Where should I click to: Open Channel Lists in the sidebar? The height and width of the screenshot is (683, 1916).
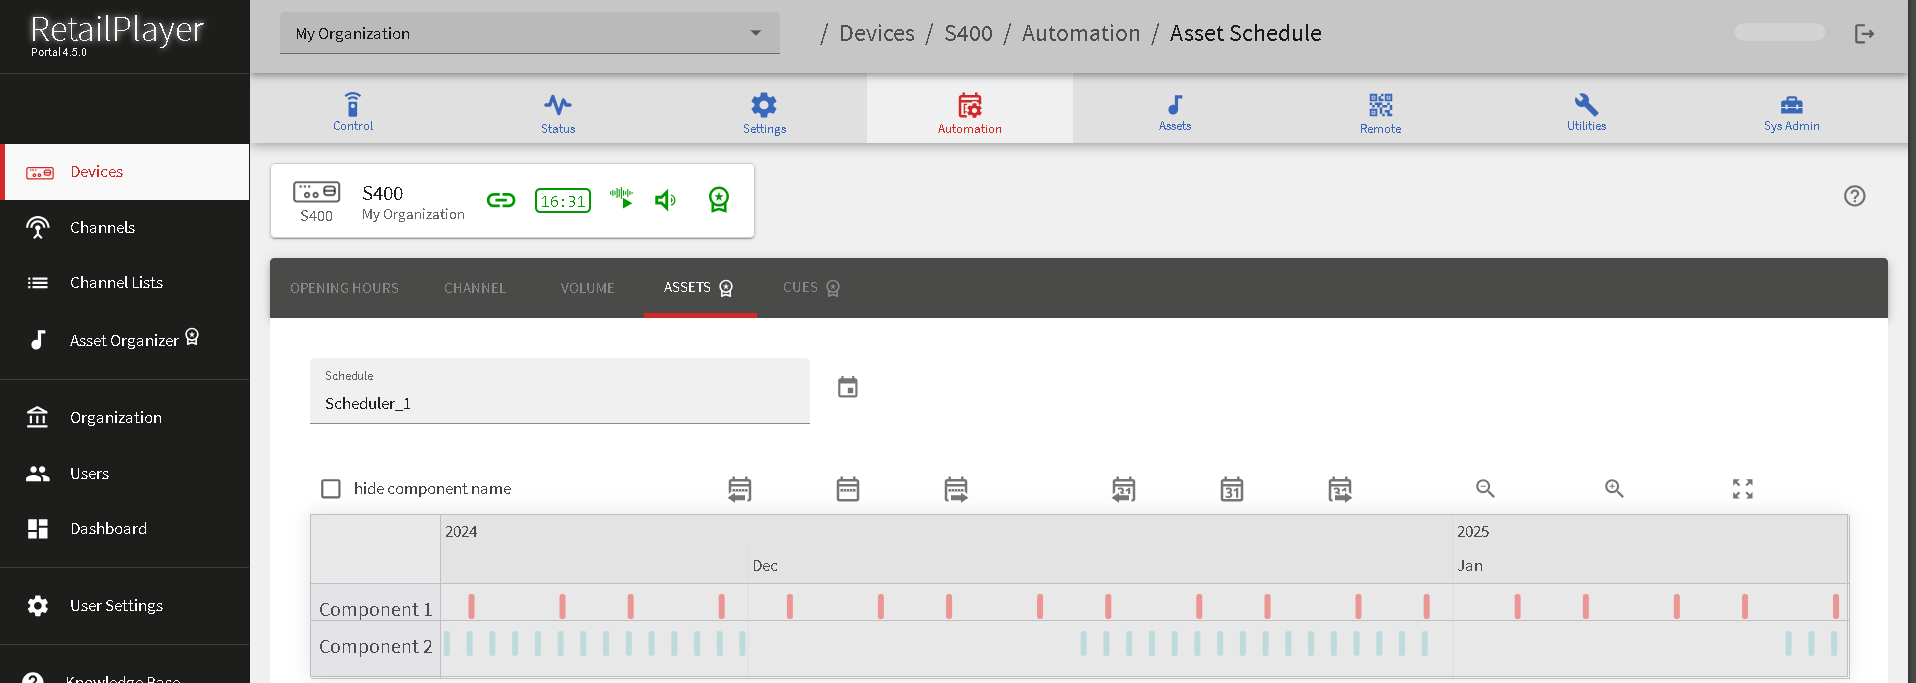(116, 283)
